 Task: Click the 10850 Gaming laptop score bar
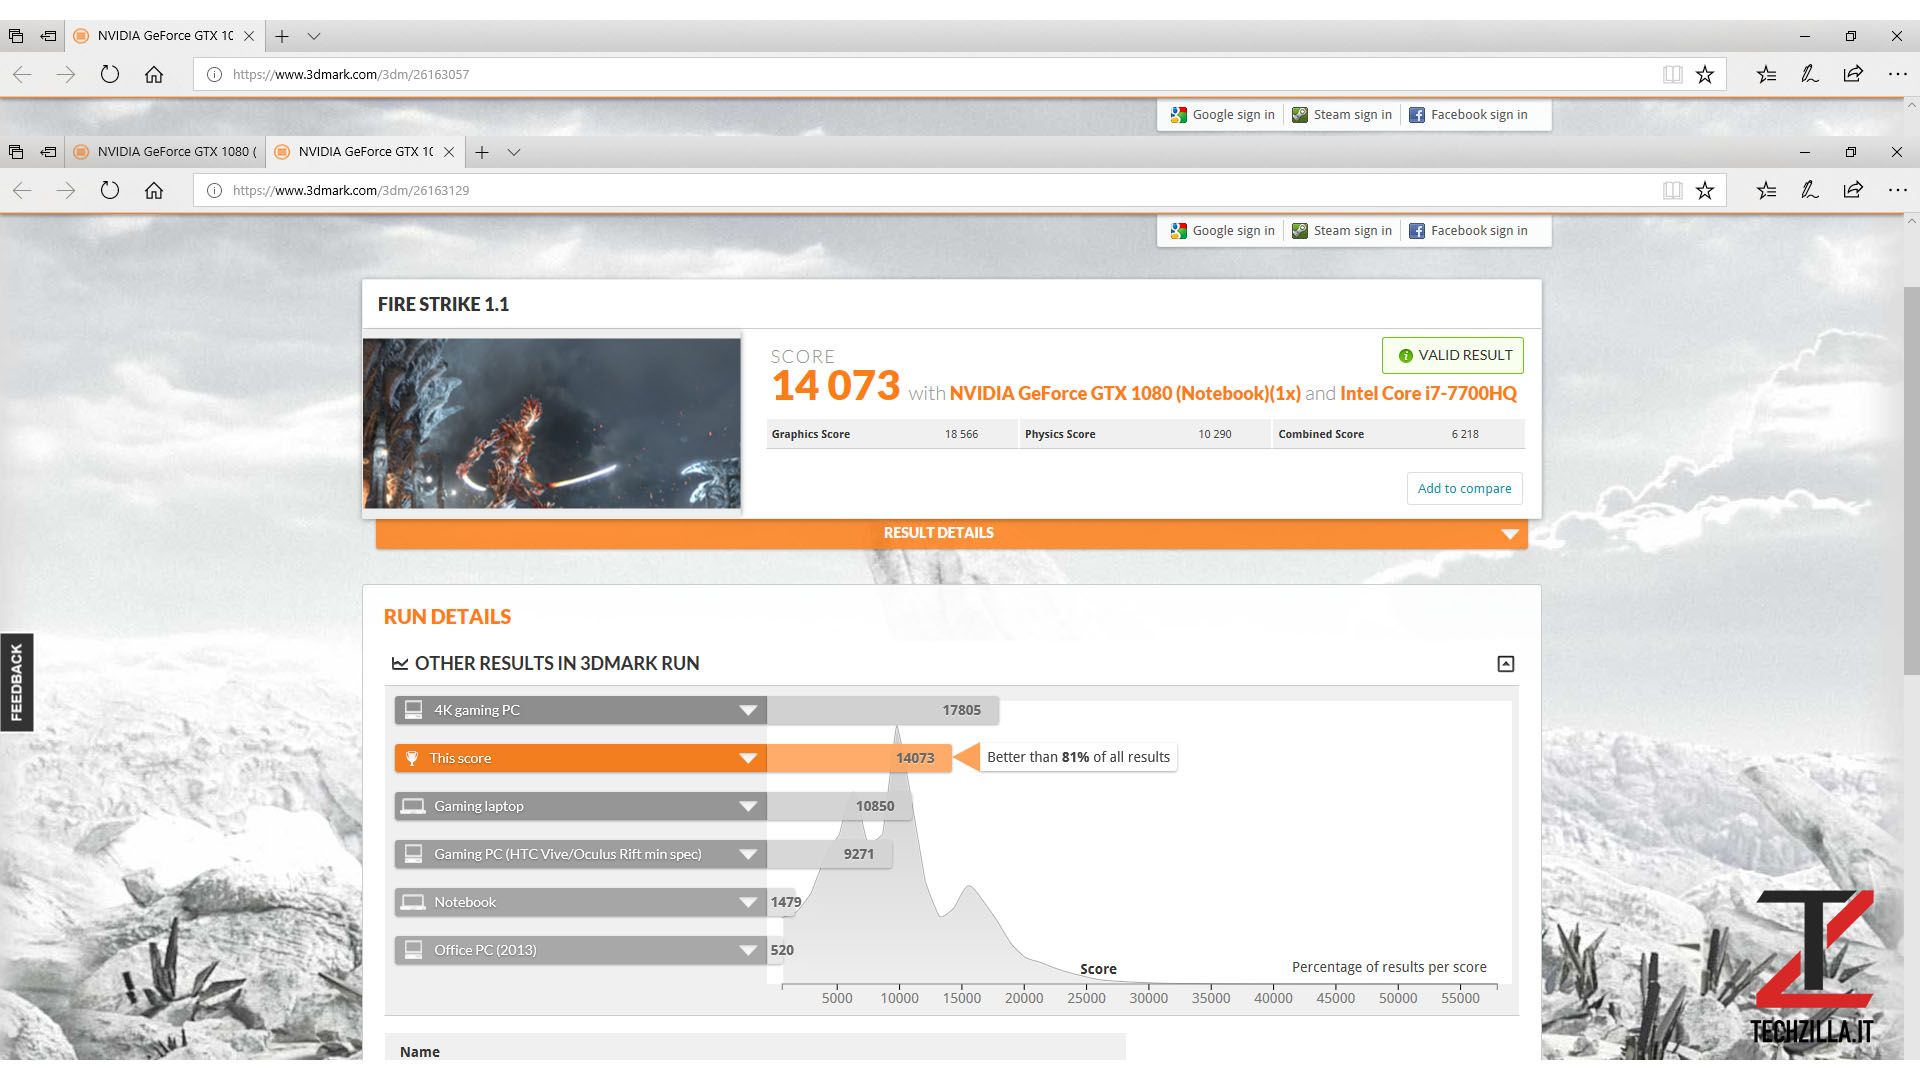pyautogui.click(x=839, y=806)
